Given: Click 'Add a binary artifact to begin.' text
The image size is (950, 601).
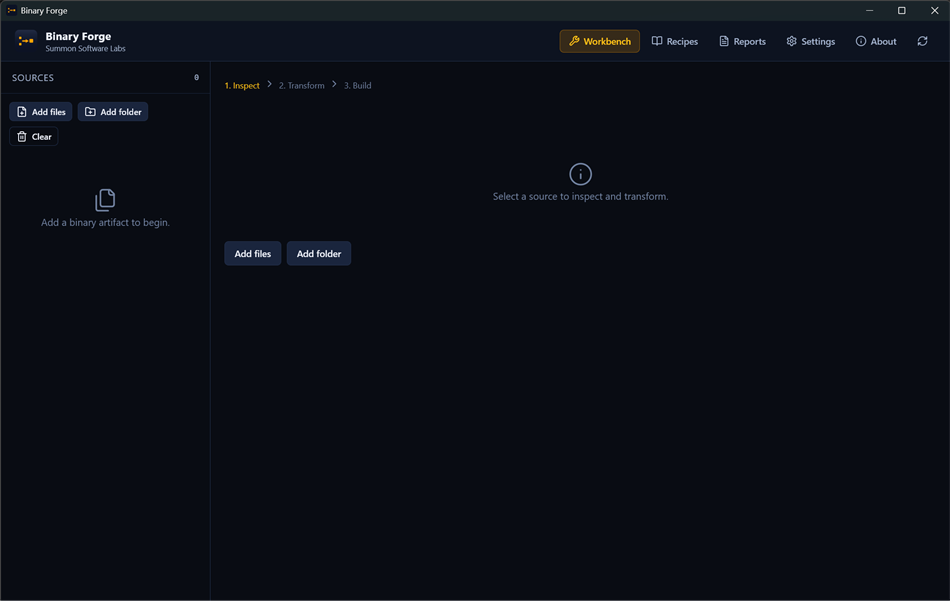Looking at the screenshot, I should click(105, 222).
